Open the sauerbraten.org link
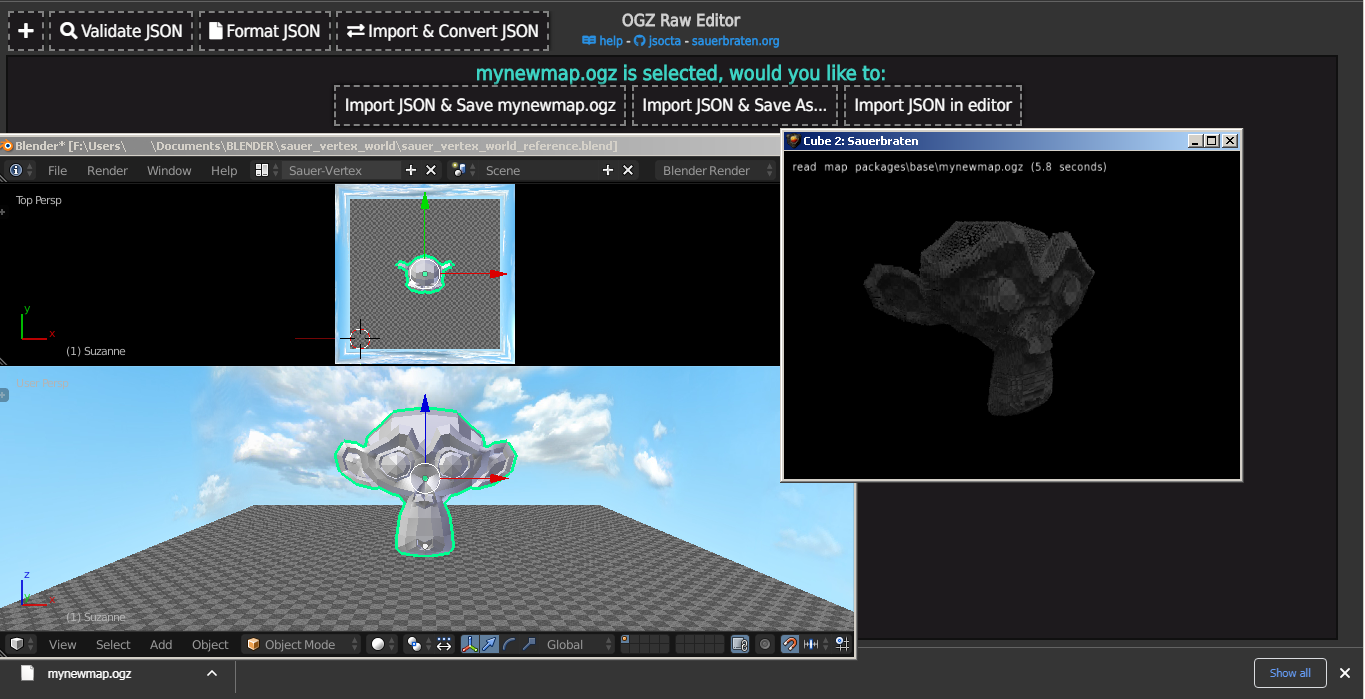Viewport: 1365px width, 699px height. [735, 41]
